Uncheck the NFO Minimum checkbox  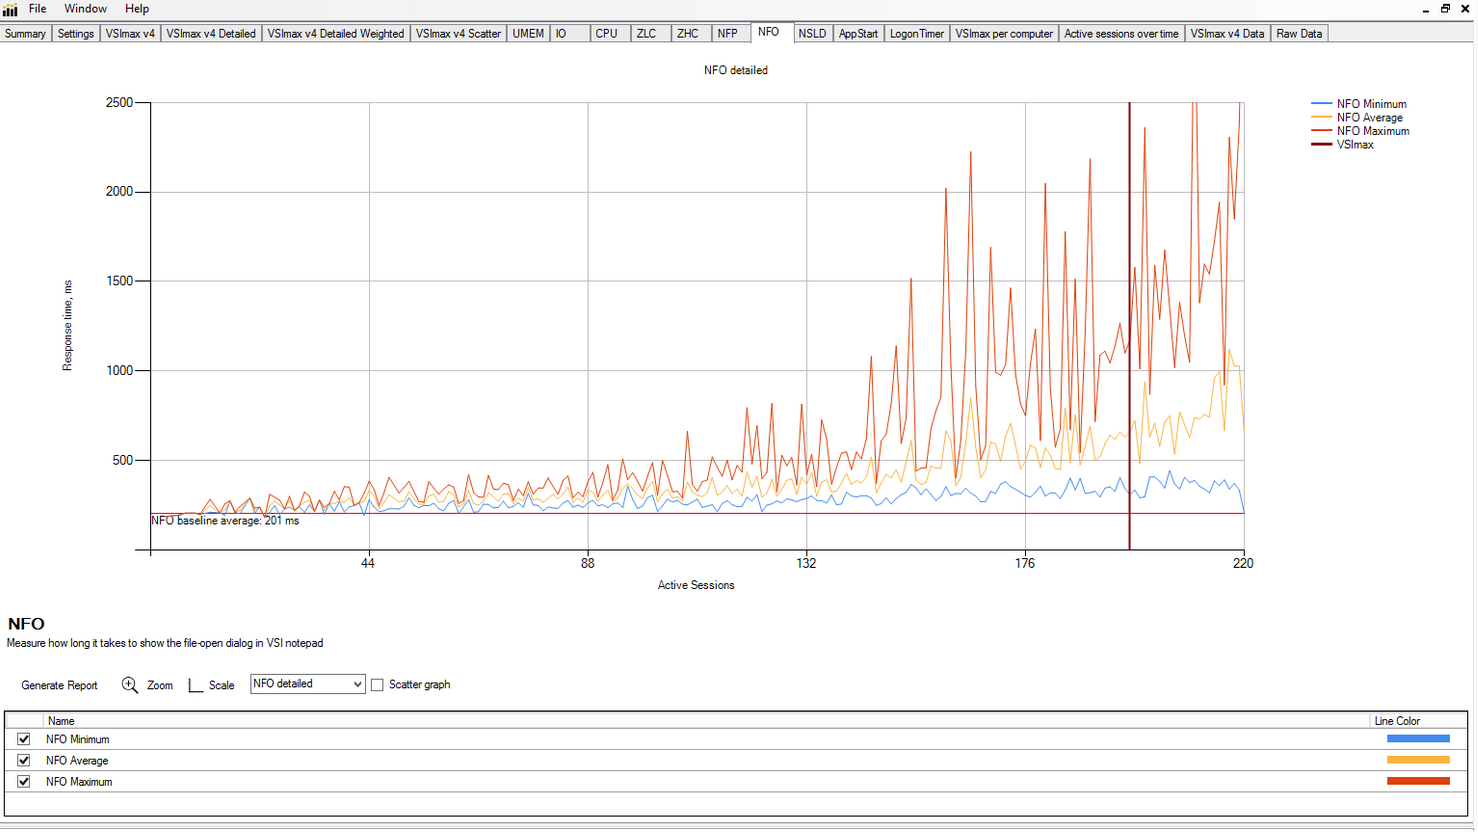point(24,739)
